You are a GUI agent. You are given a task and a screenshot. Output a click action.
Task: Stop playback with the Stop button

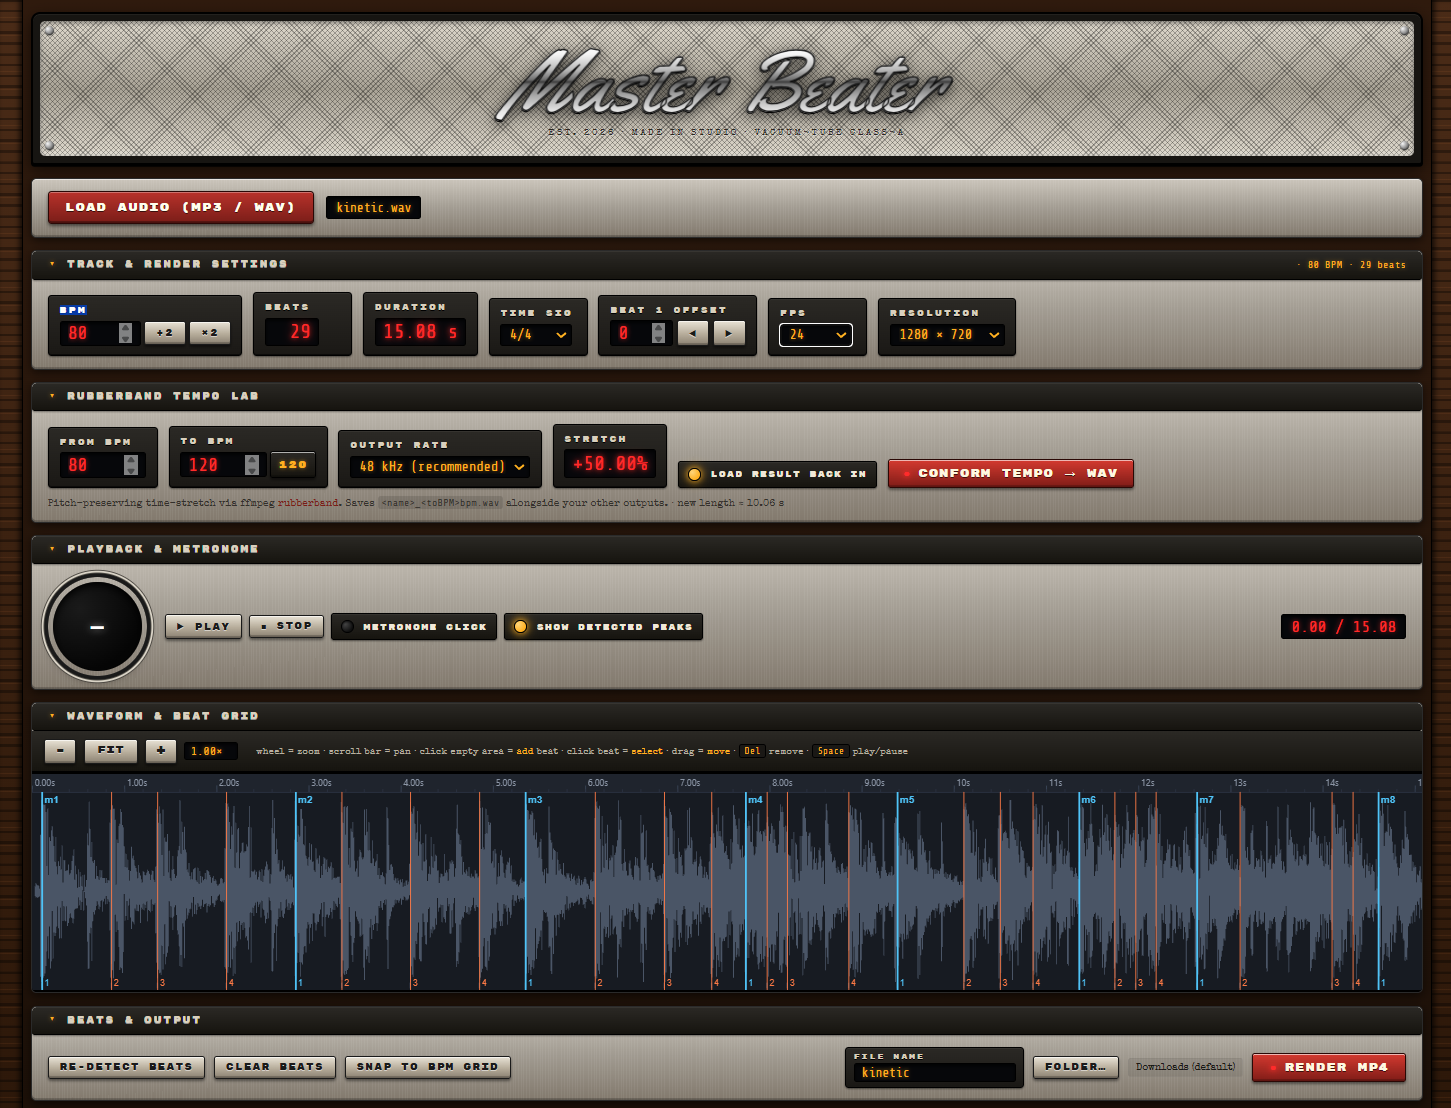click(x=286, y=626)
